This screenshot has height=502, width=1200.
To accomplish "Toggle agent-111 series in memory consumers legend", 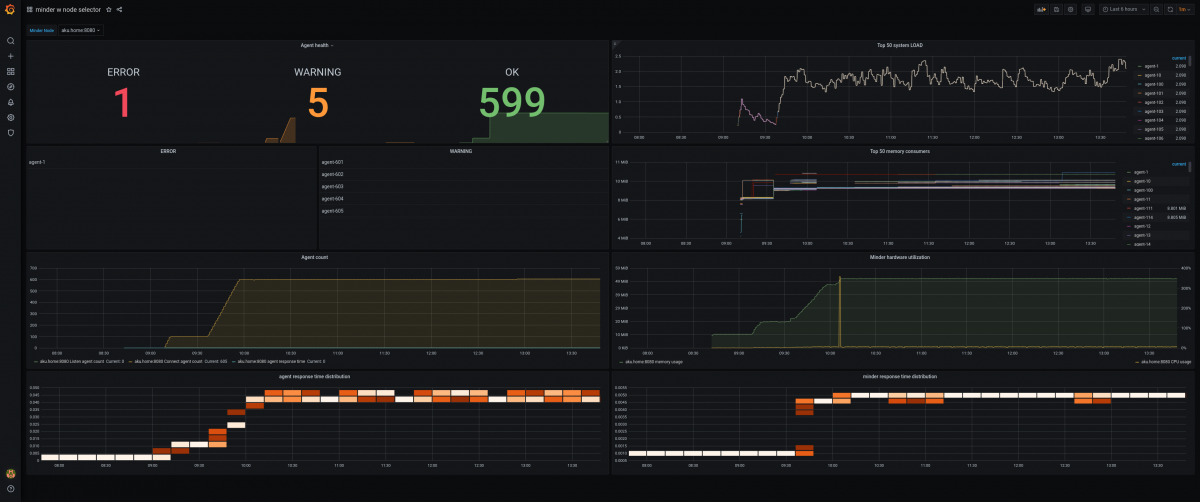I will [1144, 208].
